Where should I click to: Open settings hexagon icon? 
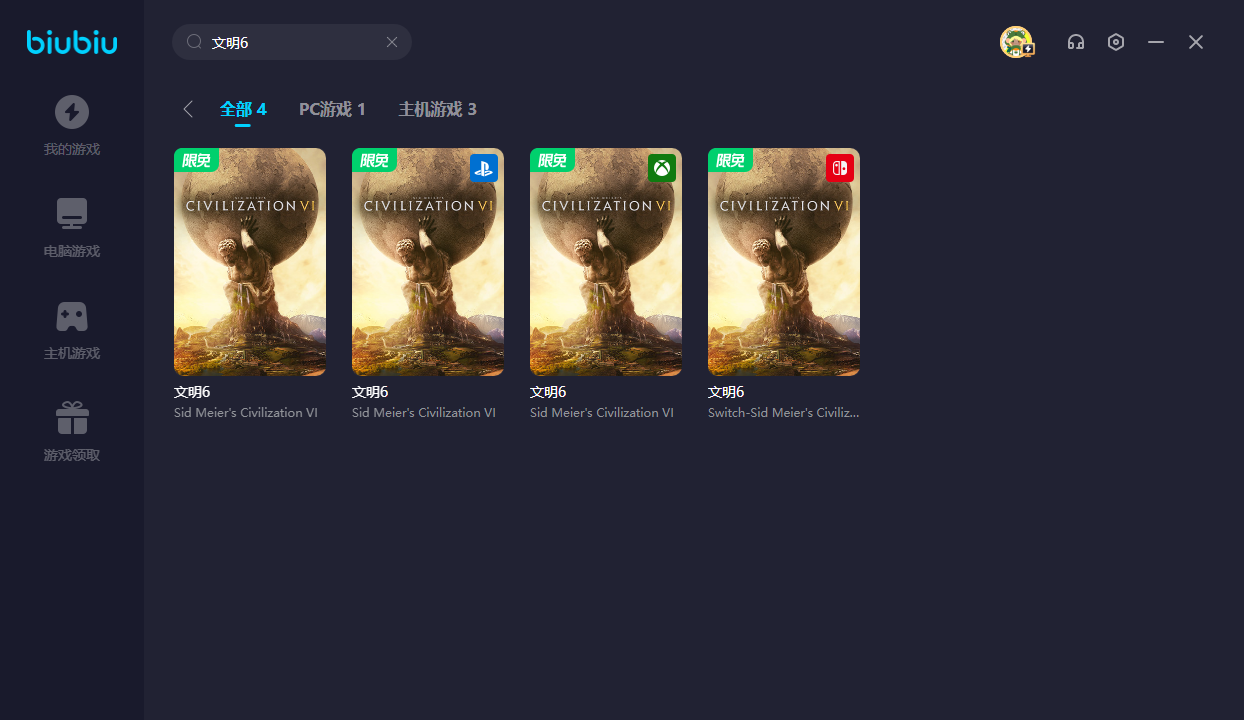coord(1116,42)
